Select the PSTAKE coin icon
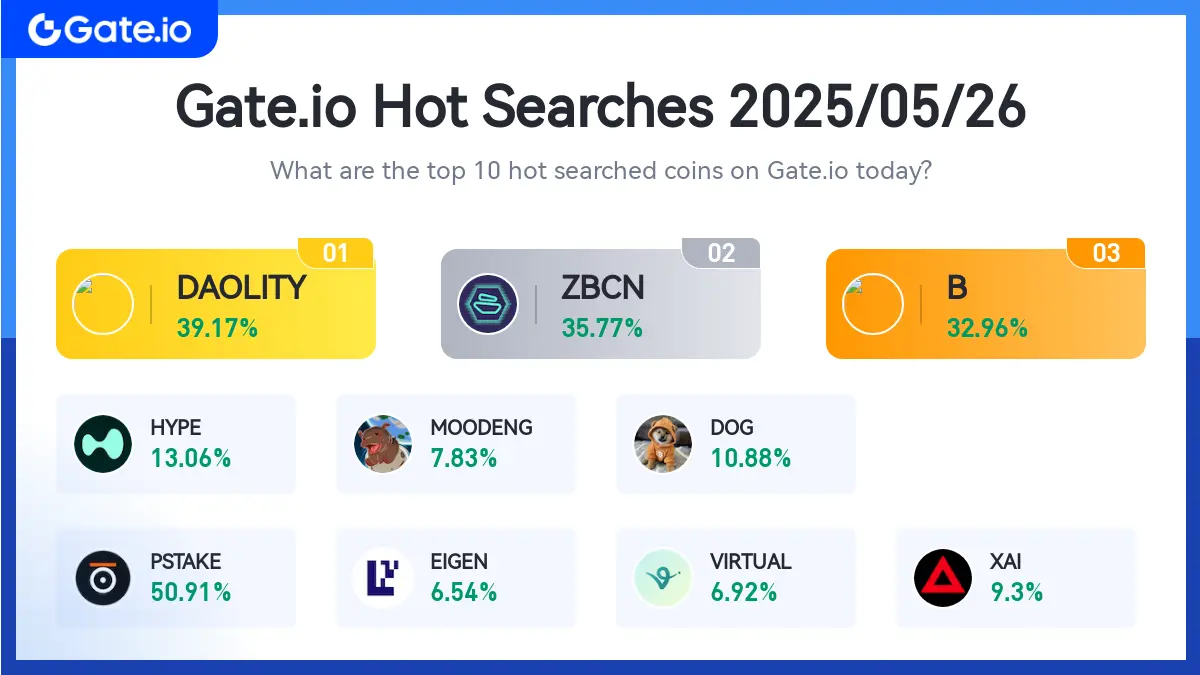This screenshot has width=1200, height=675. click(103, 577)
